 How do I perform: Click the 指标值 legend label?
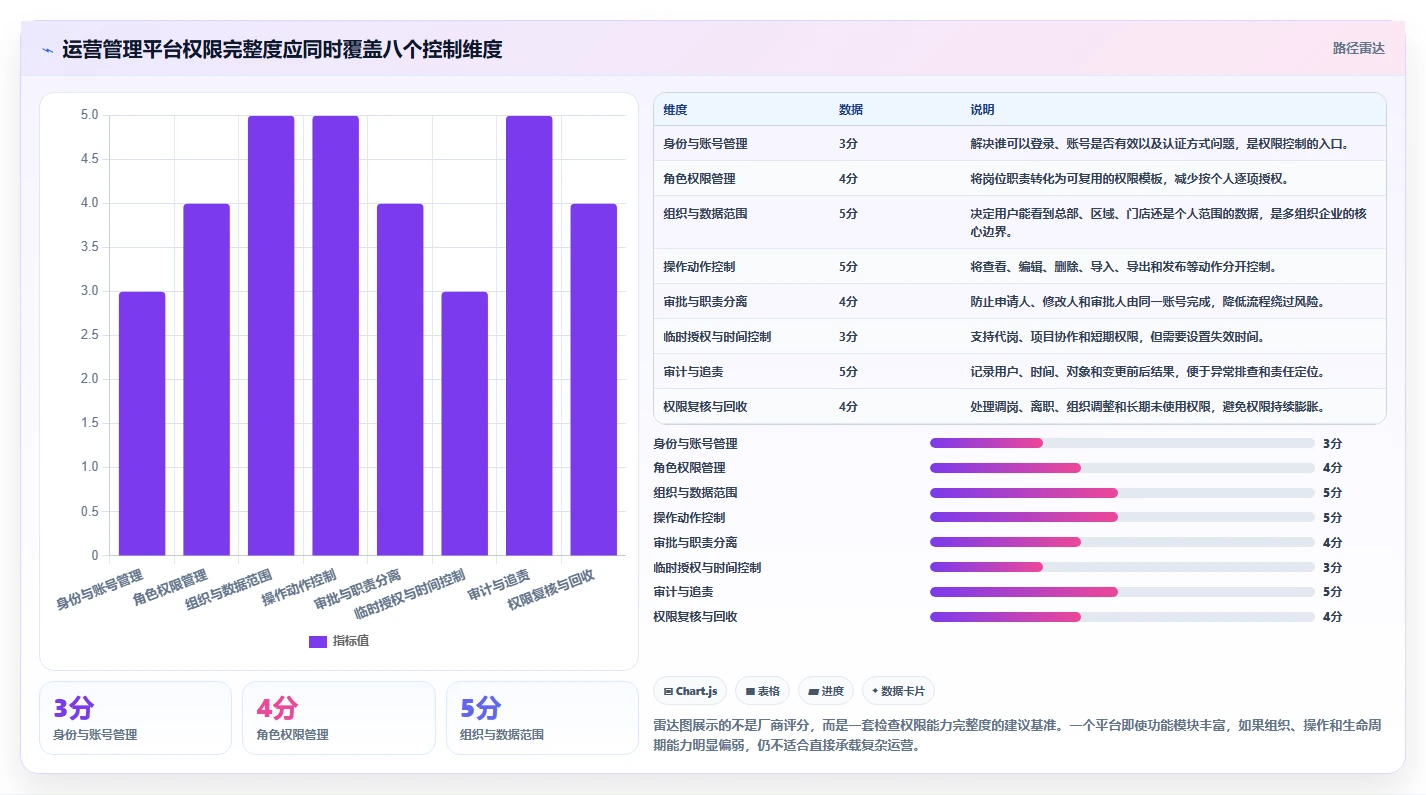(x=351, y=641)
